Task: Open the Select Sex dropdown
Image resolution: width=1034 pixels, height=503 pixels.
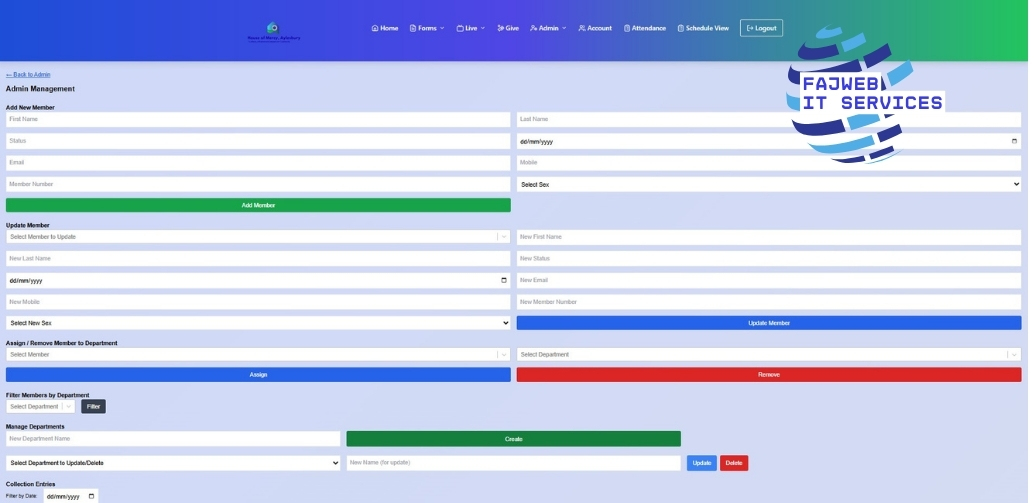Action: click(x=769, y=185)
